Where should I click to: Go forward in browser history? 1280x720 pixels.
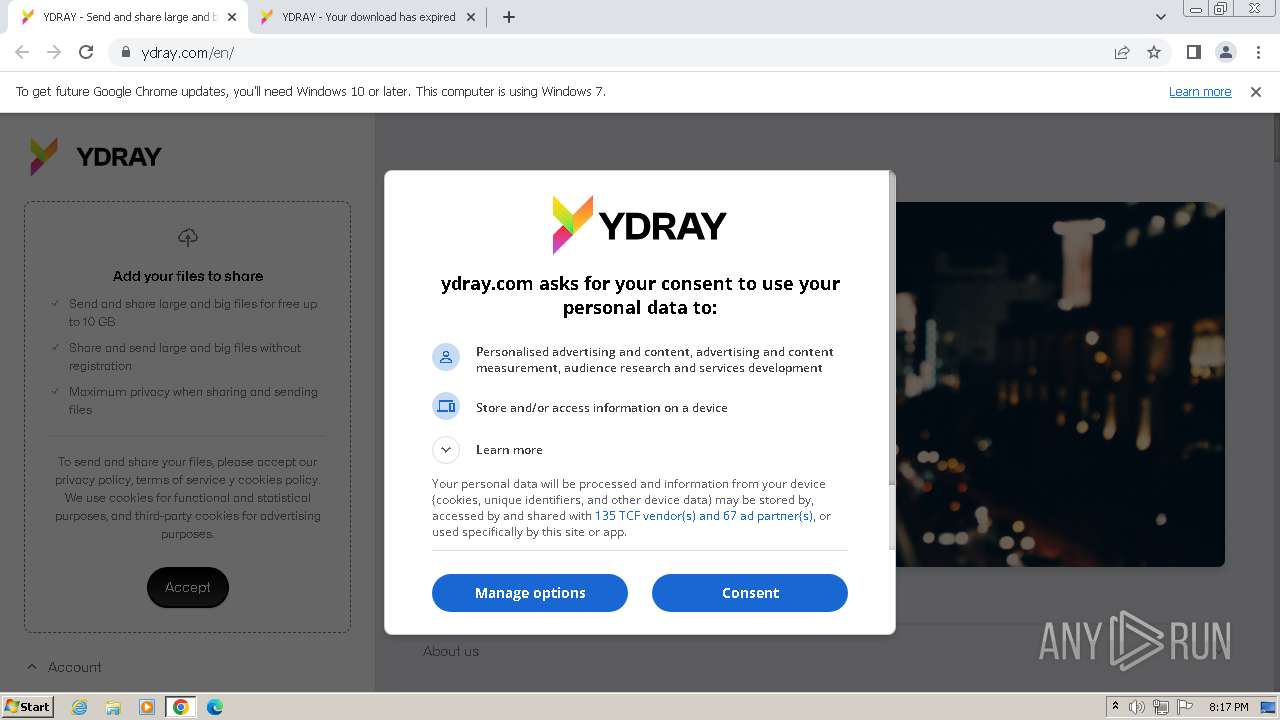(54, 53)
